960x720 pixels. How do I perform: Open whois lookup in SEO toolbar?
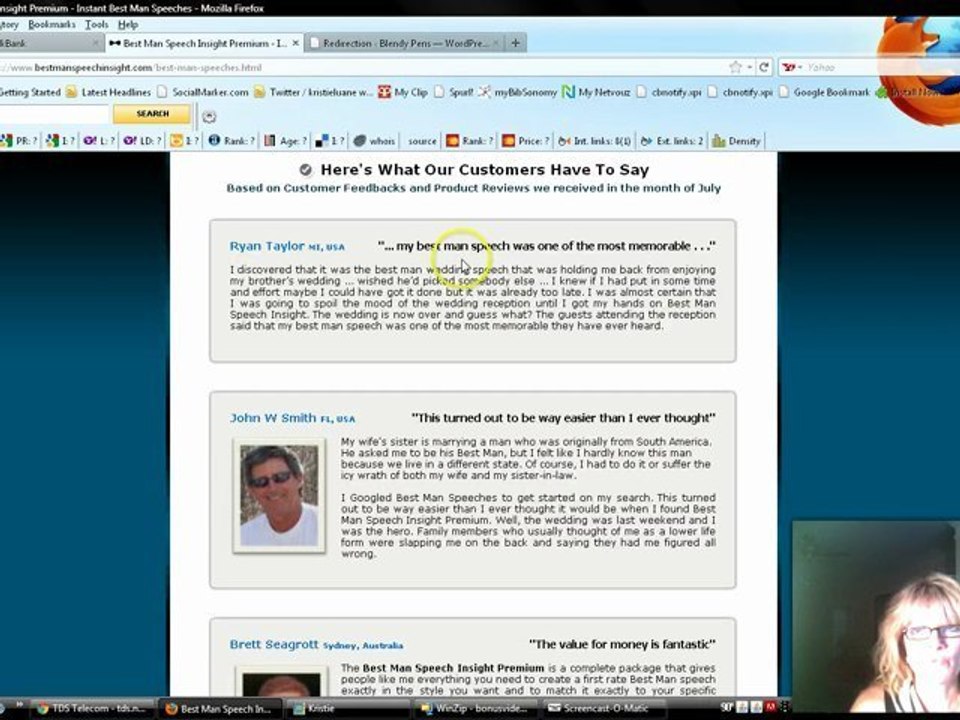point(374,141)
